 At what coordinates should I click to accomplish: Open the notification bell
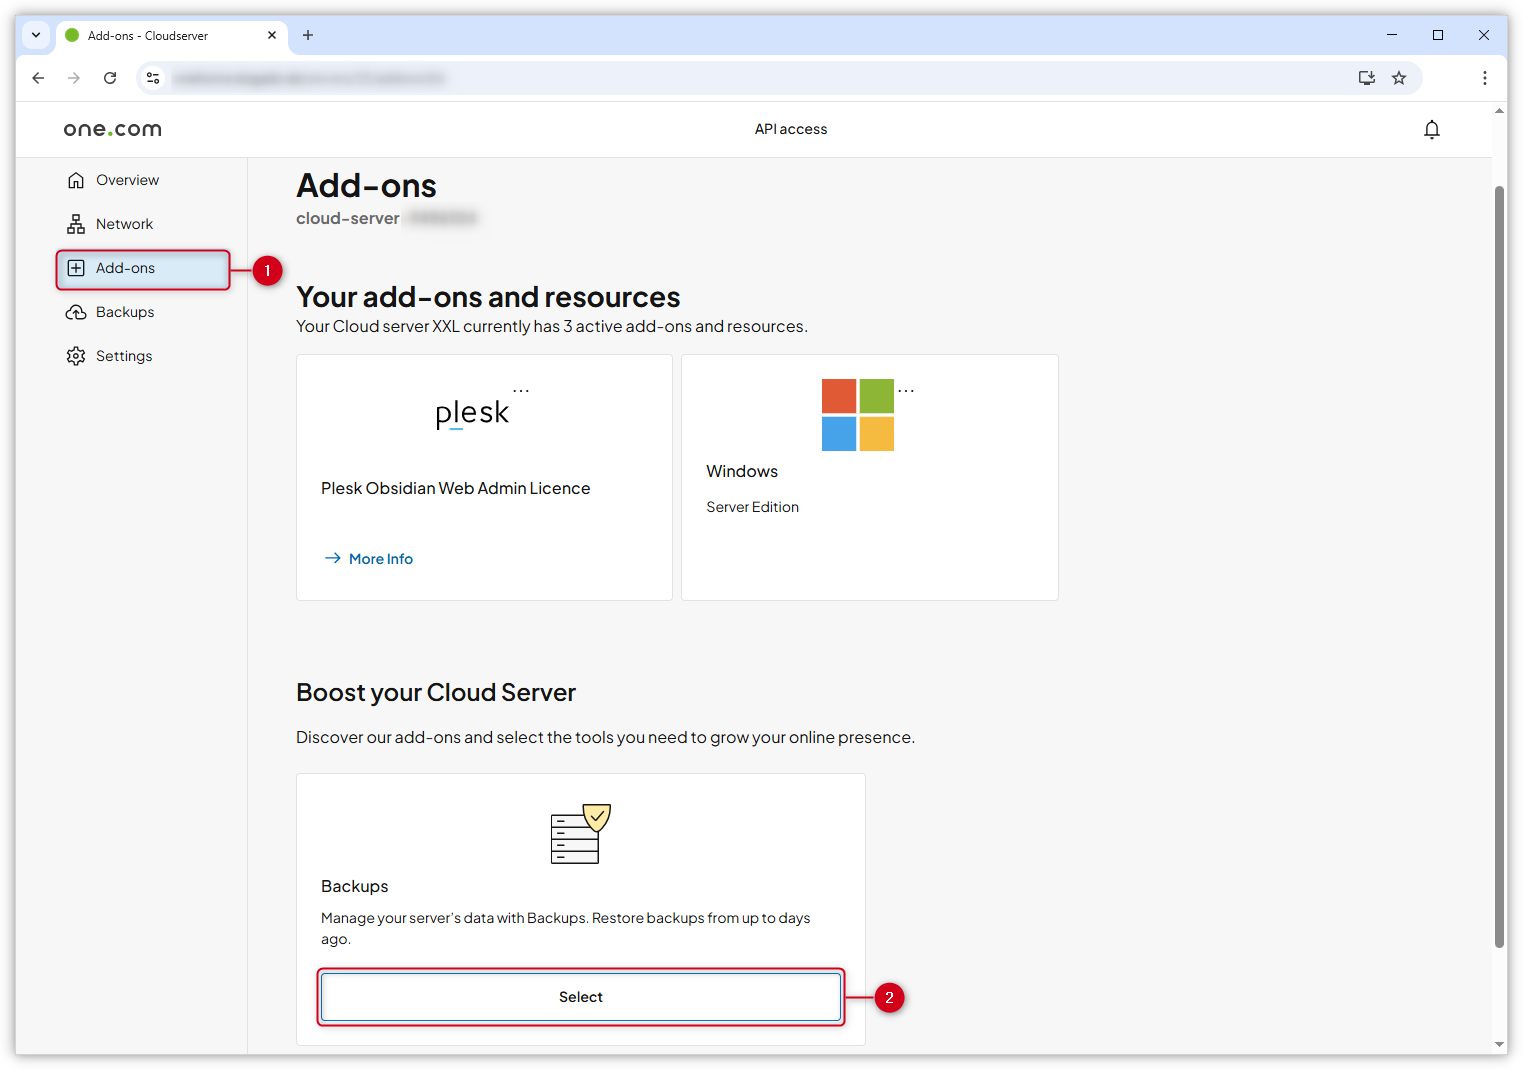(1431, 129)
